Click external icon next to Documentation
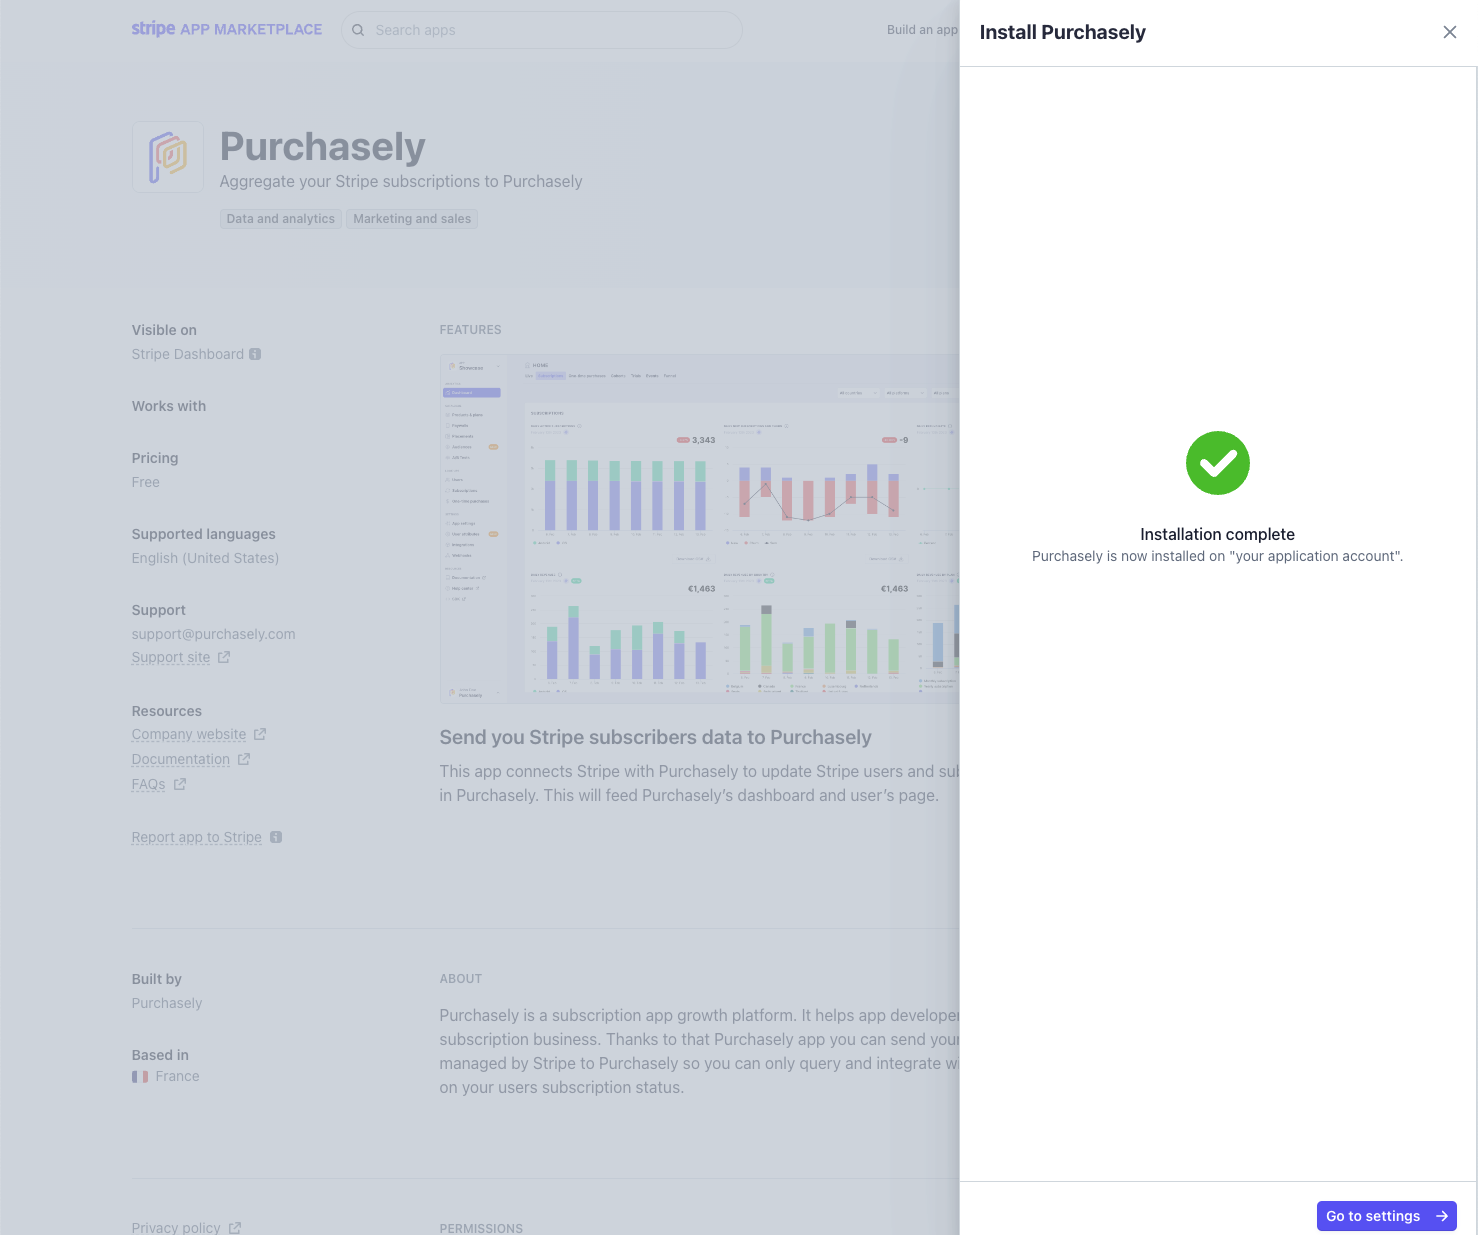Screen dimensions: 1478x1235 coord(244,759)
